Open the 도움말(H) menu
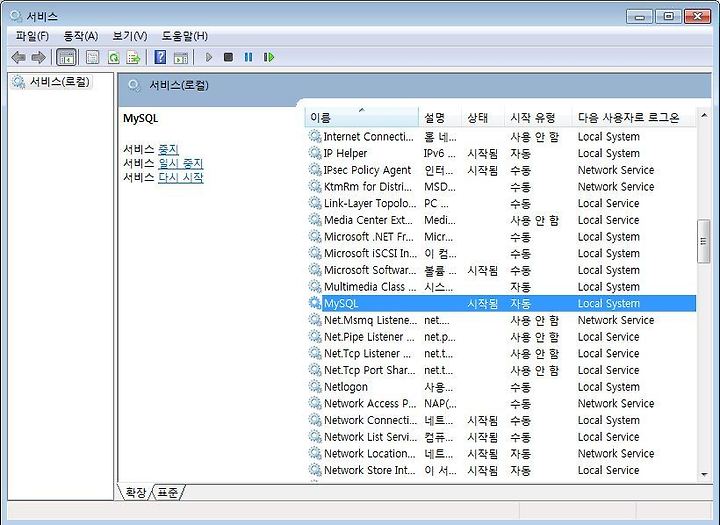Screen dimensions: 720x525 (185, 36)
